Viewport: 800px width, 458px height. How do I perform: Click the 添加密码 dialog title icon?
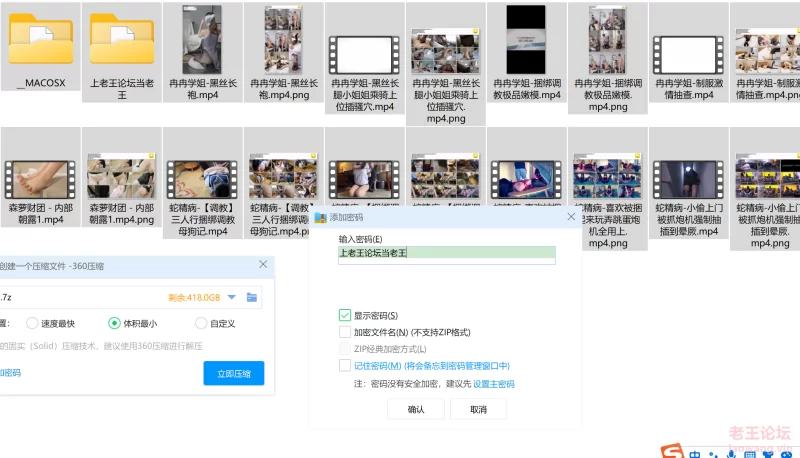pos(320,217)
